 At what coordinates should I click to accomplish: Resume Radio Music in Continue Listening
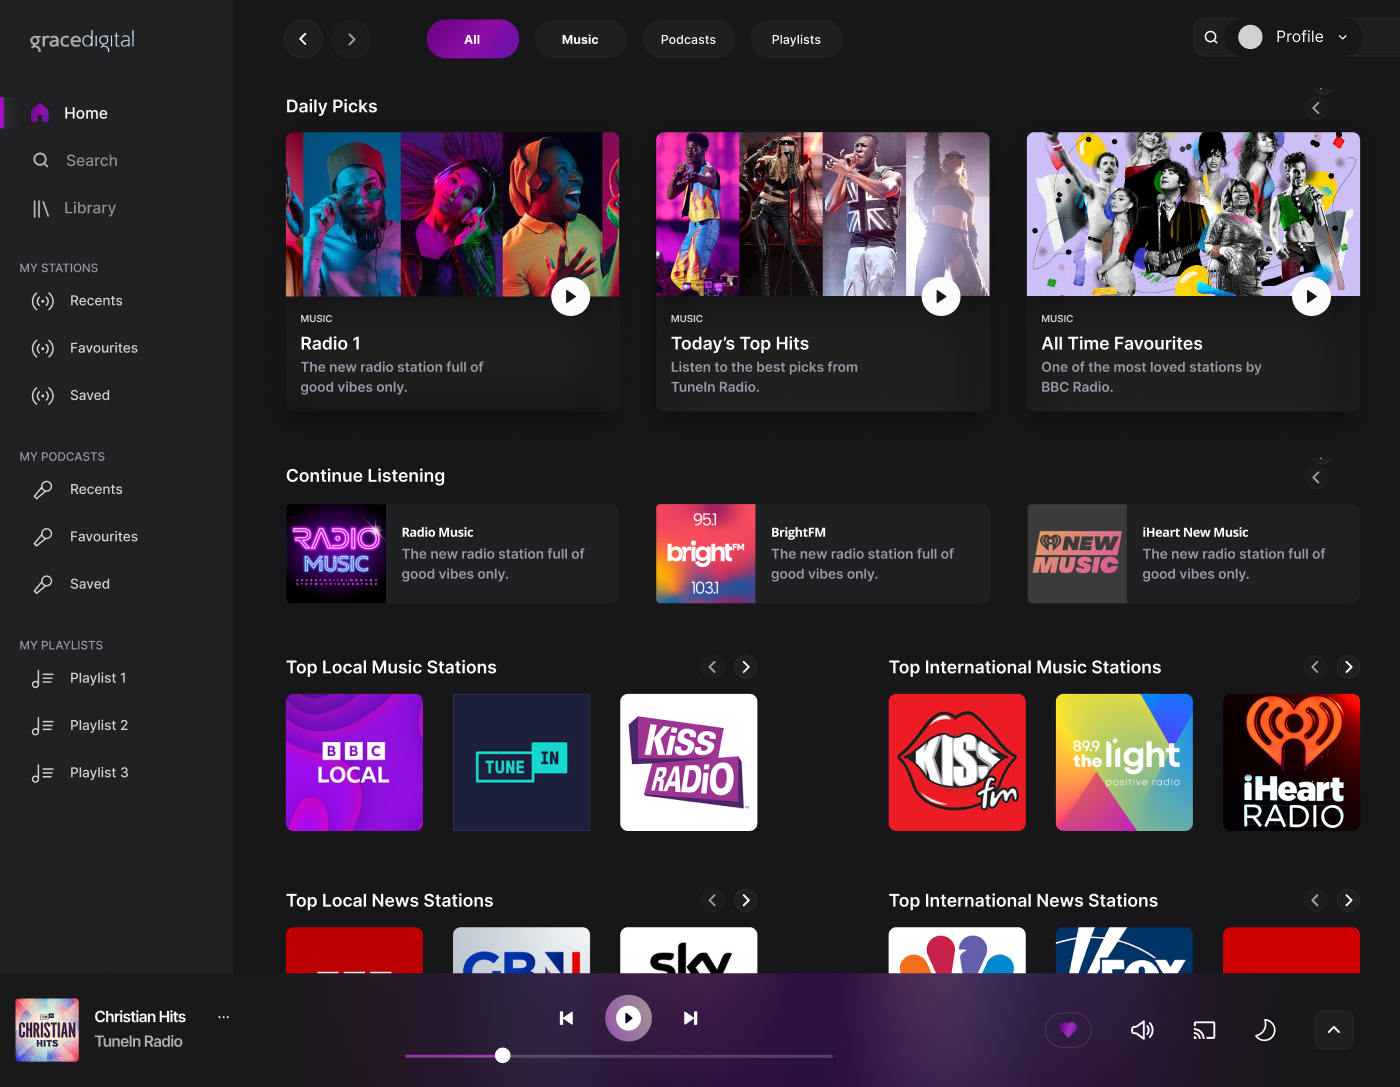[452, 554]
